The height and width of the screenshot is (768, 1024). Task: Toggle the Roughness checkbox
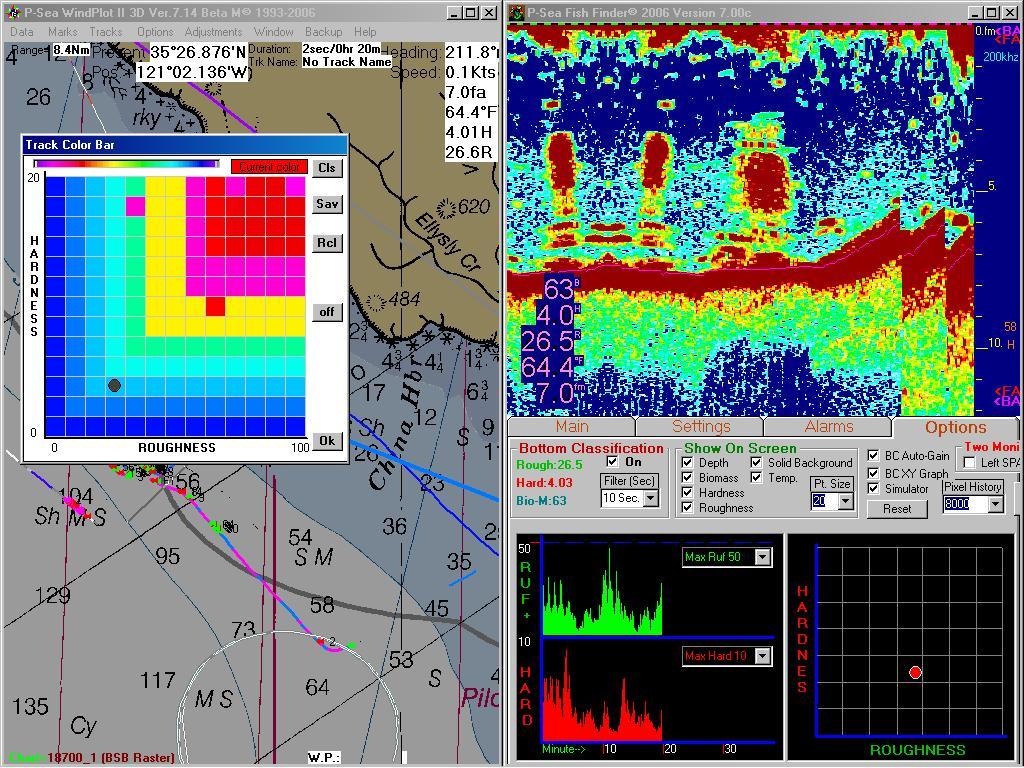687,507
